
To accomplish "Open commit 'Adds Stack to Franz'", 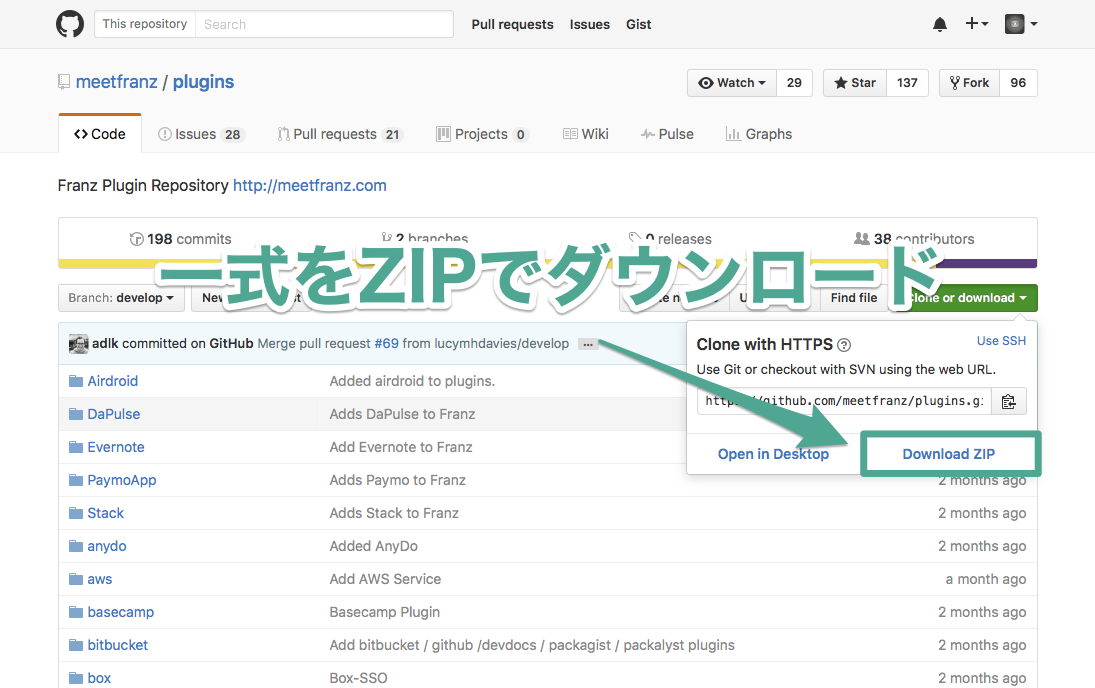I will 394,513.
